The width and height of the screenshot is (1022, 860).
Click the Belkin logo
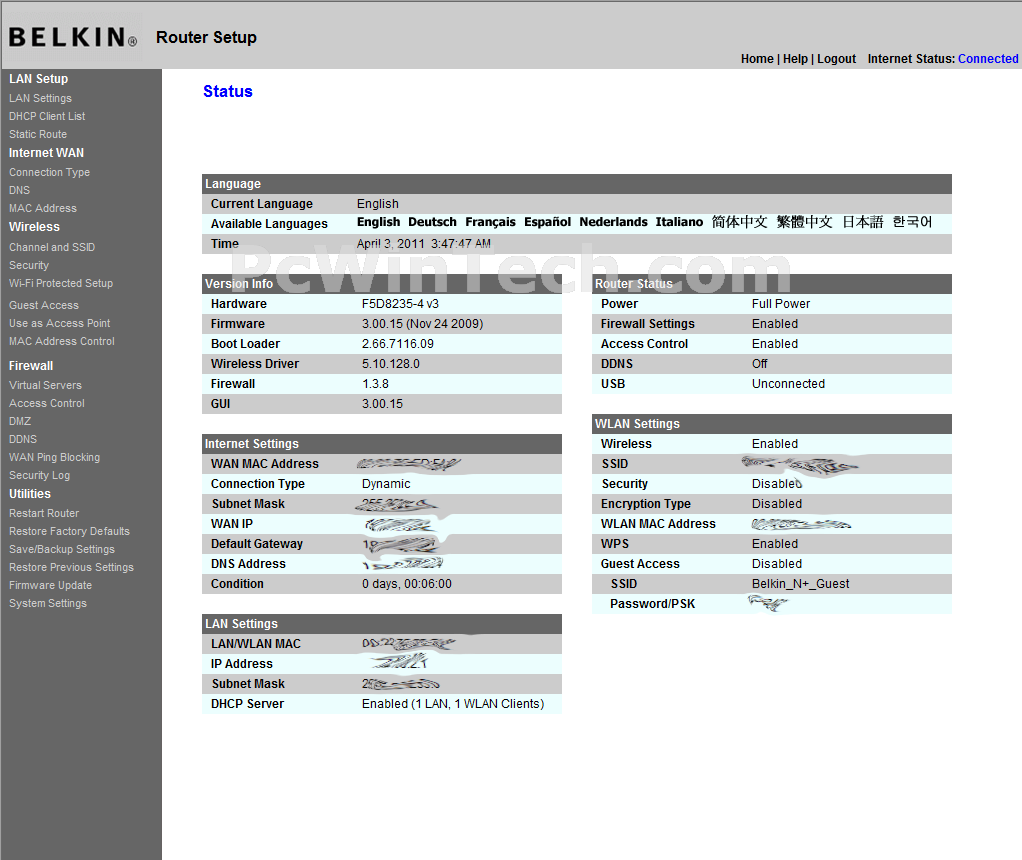[73, 37]
